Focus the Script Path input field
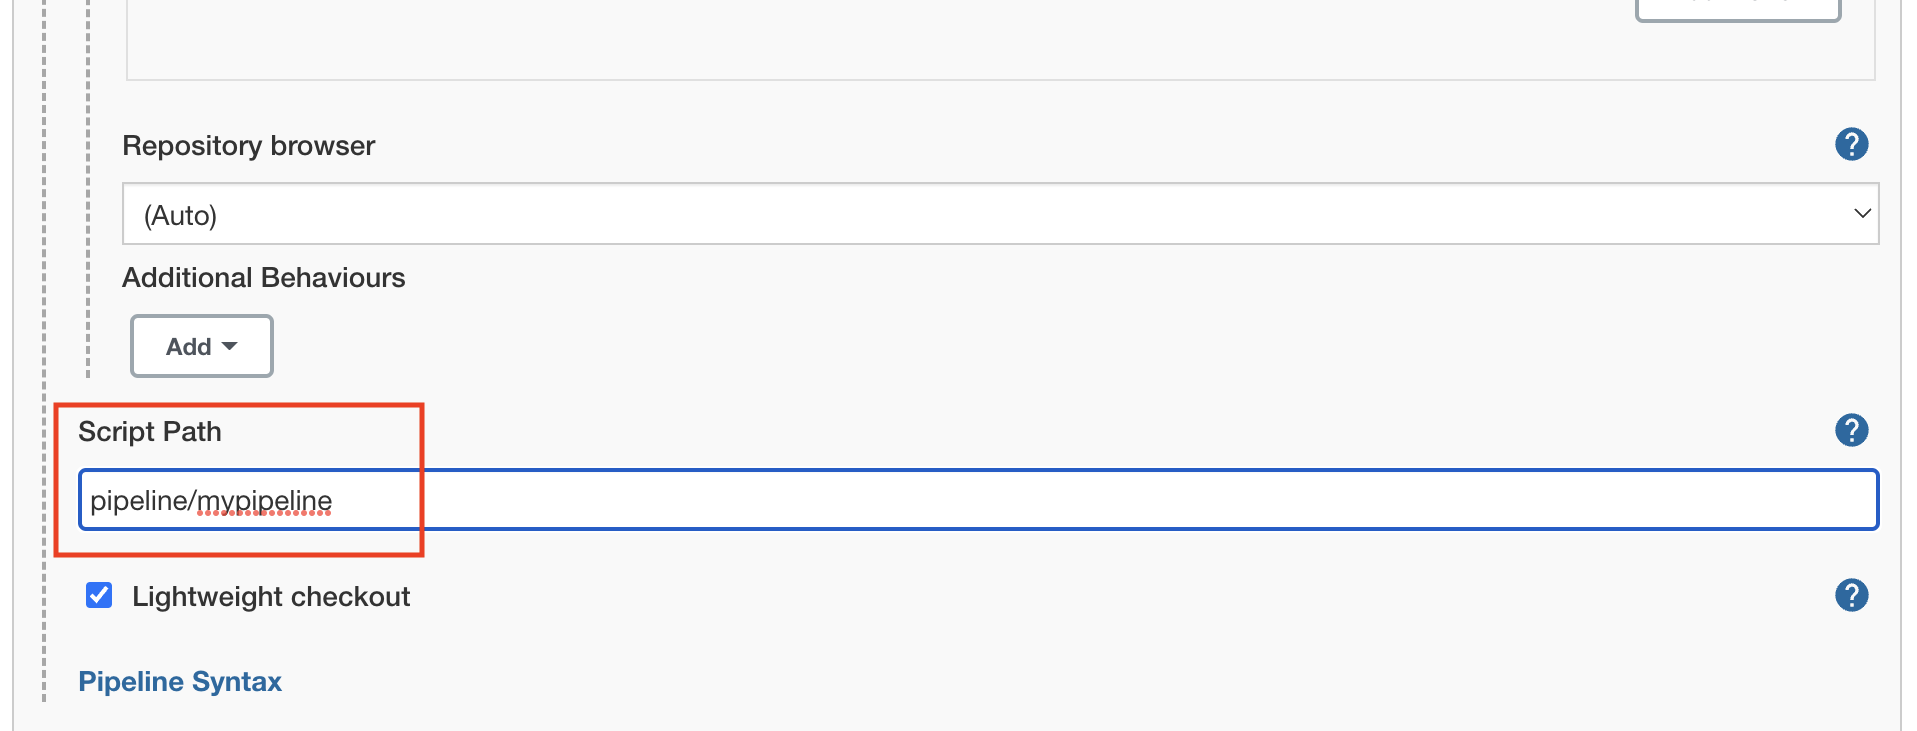The width and height of the screenshot is (1917, 731). (x=1100, y=500)
